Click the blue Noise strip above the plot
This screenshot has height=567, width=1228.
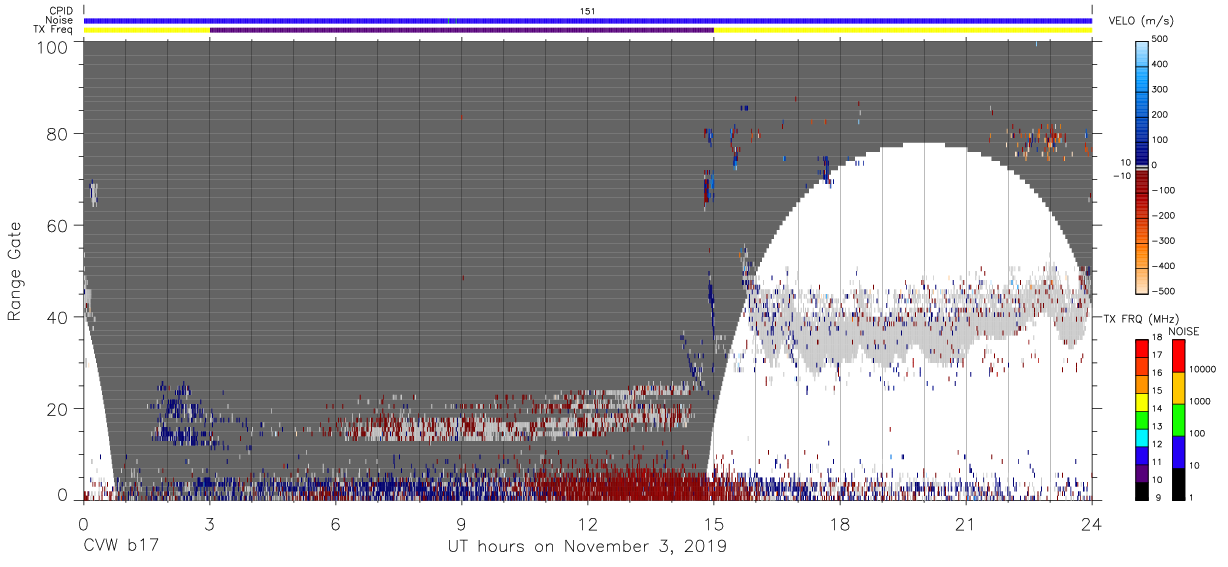588,20
